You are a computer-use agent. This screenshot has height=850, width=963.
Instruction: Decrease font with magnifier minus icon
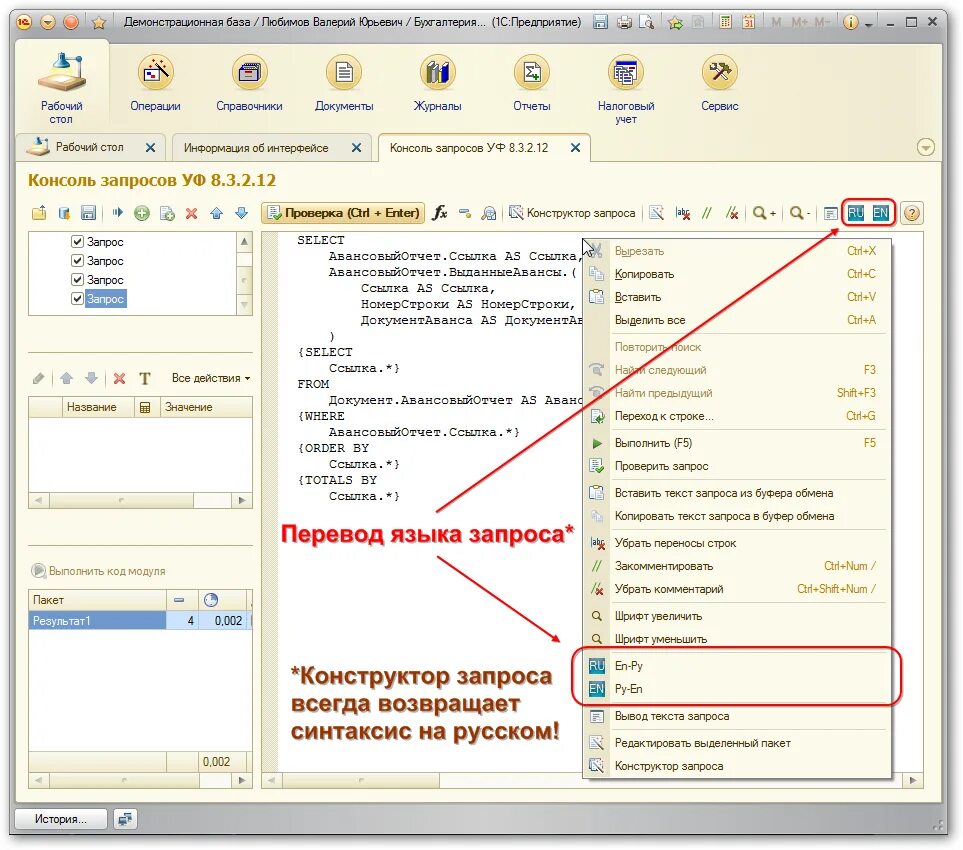[x=800, y=213]
